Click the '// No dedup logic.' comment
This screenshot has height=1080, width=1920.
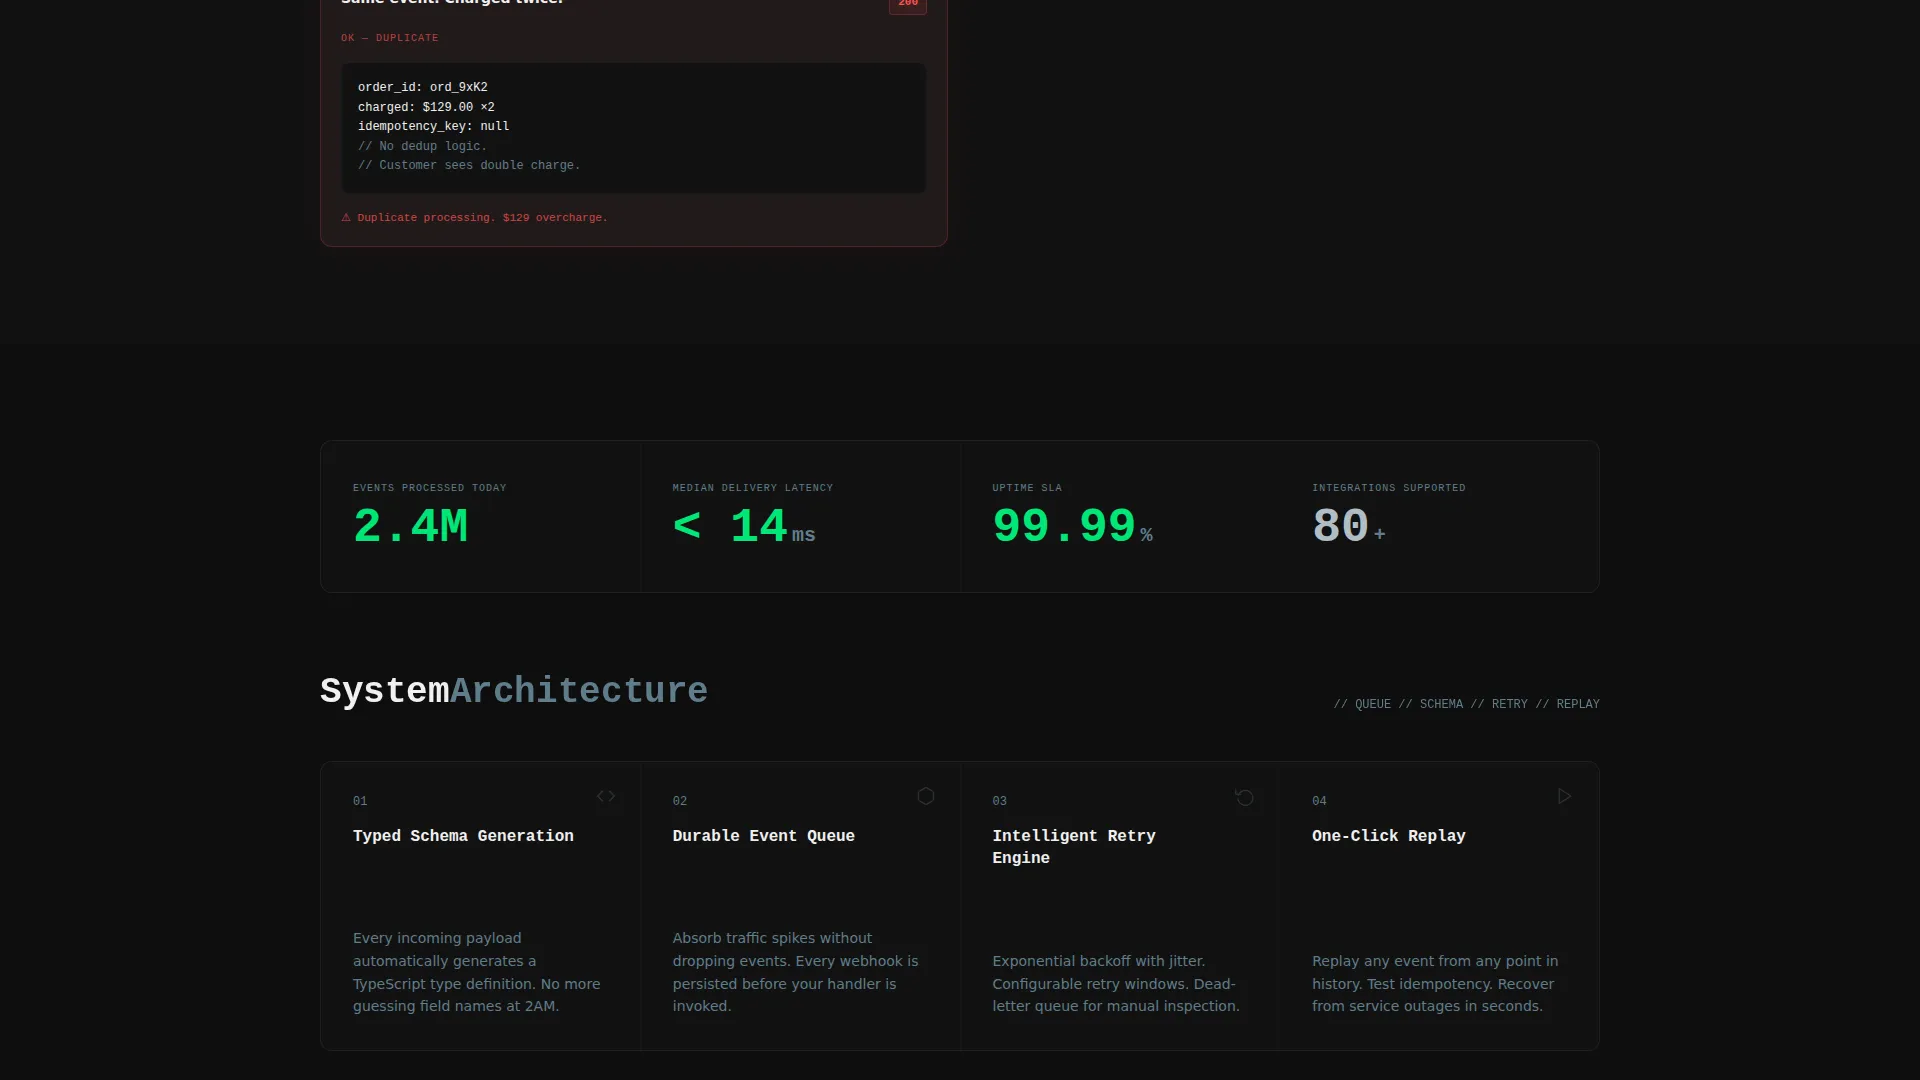click(422, 146)
